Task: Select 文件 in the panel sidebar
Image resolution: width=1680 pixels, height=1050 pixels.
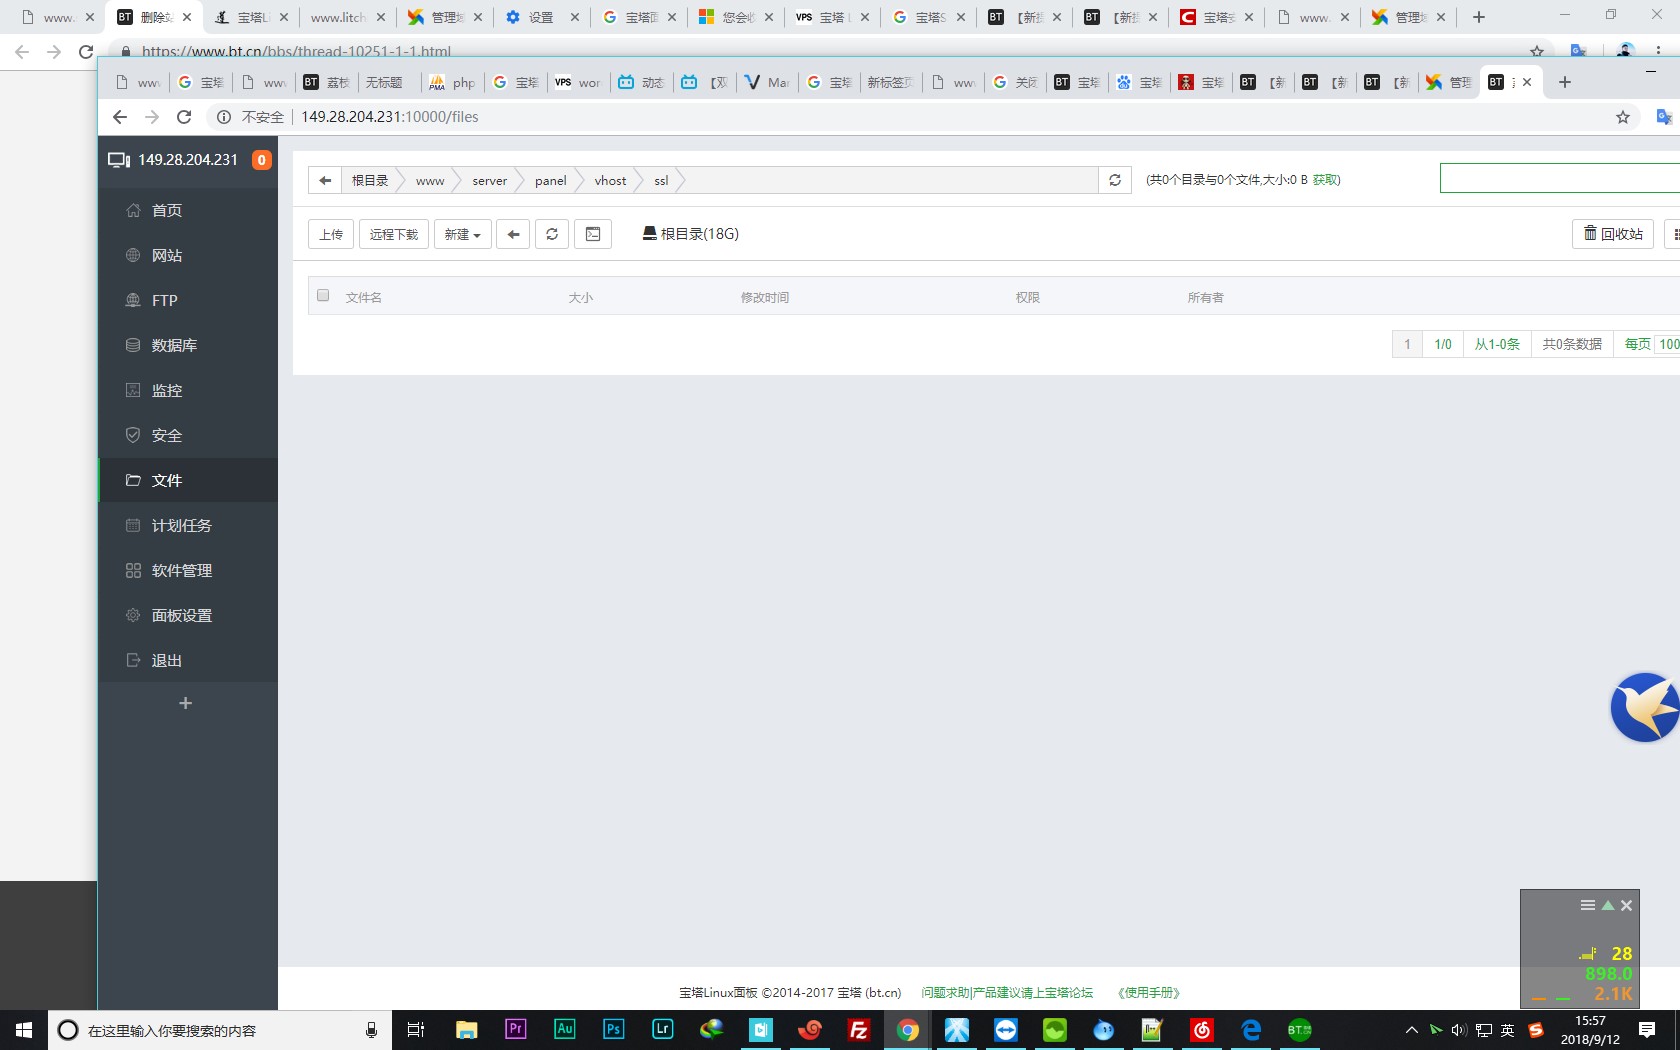Action: [188, 480]
